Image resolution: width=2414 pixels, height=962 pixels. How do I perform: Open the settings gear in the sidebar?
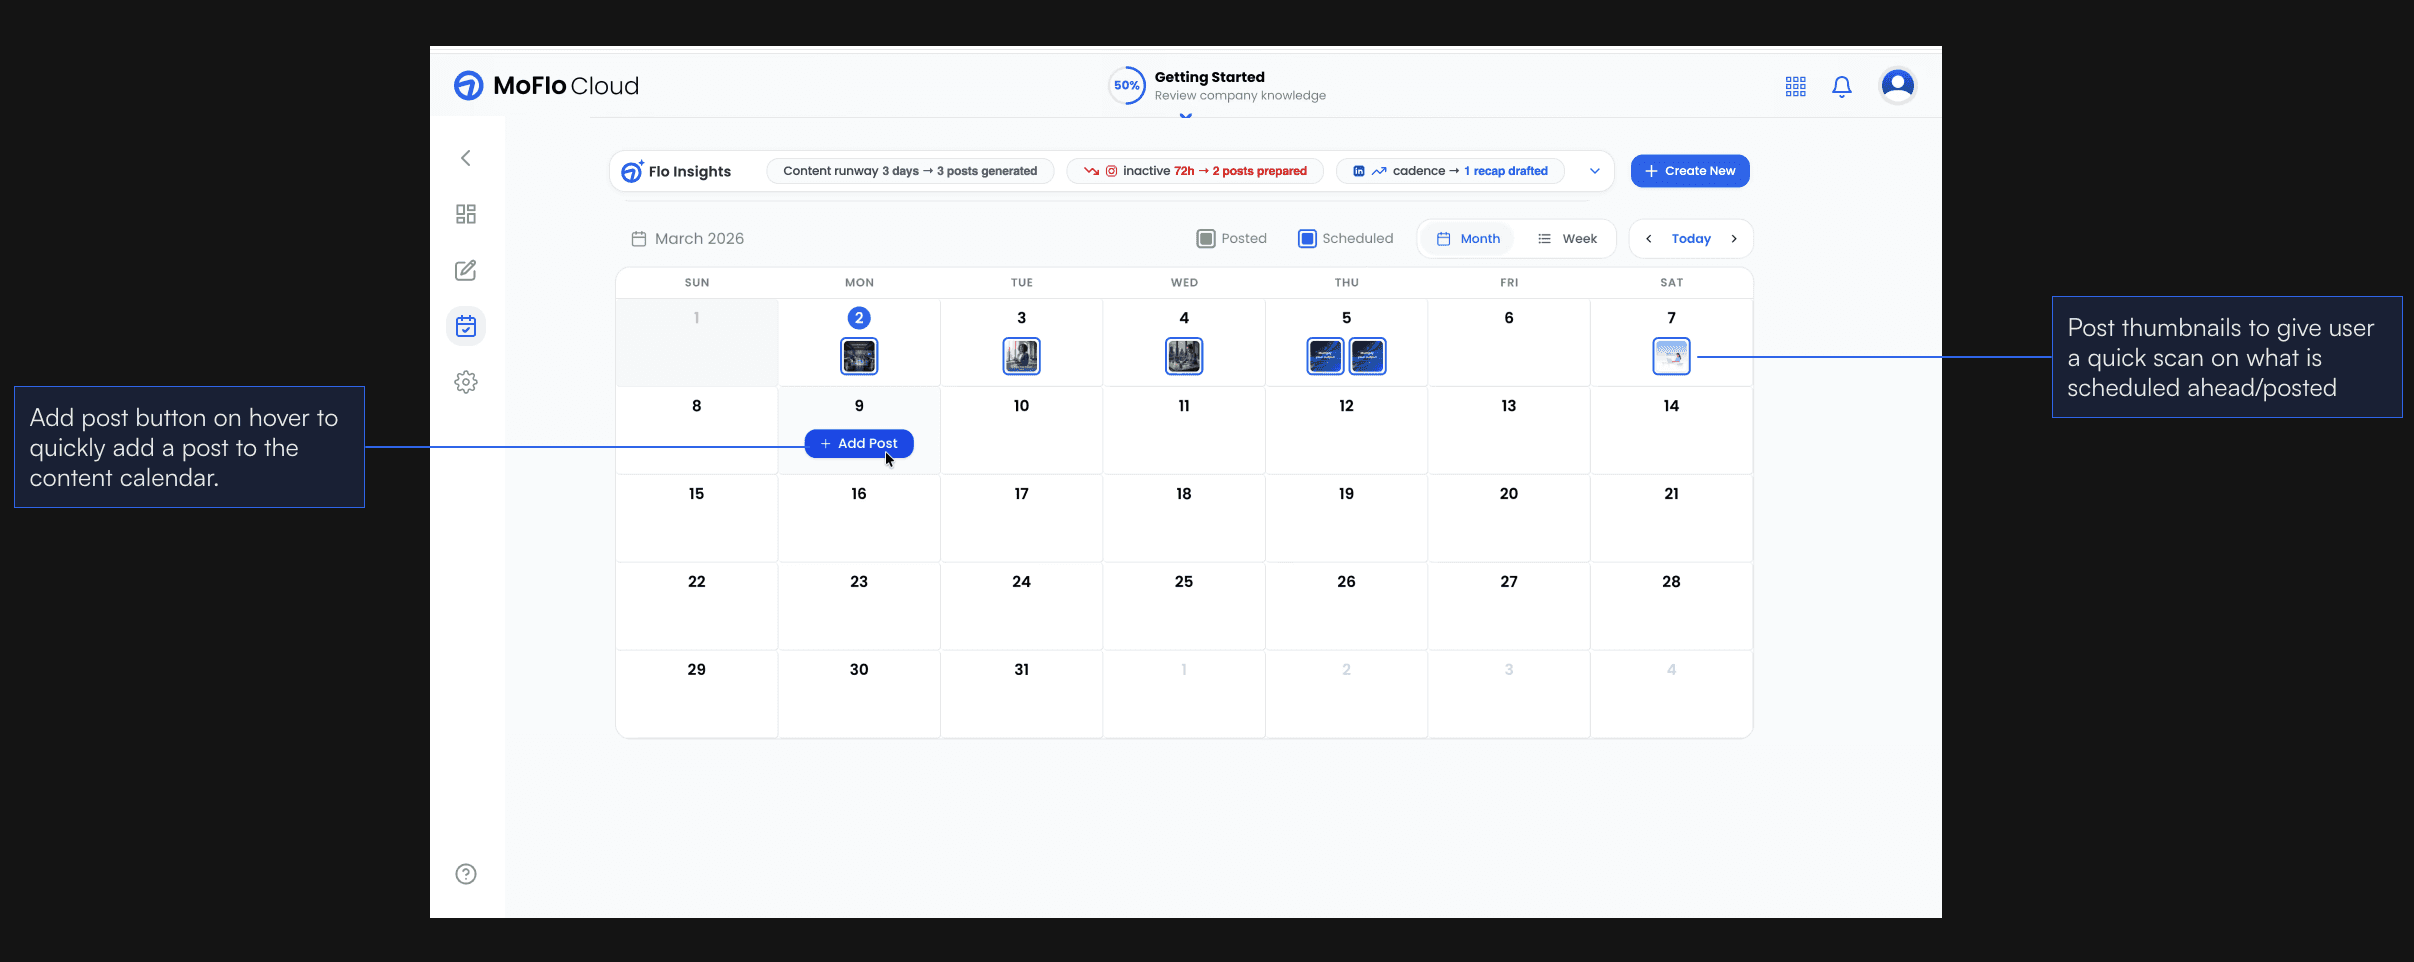[466, 381]
